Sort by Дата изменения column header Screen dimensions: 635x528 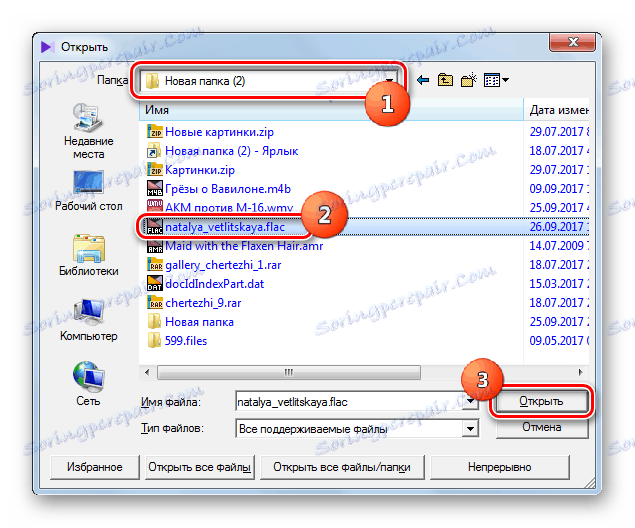pyautogui.click(x=557, y=110)
